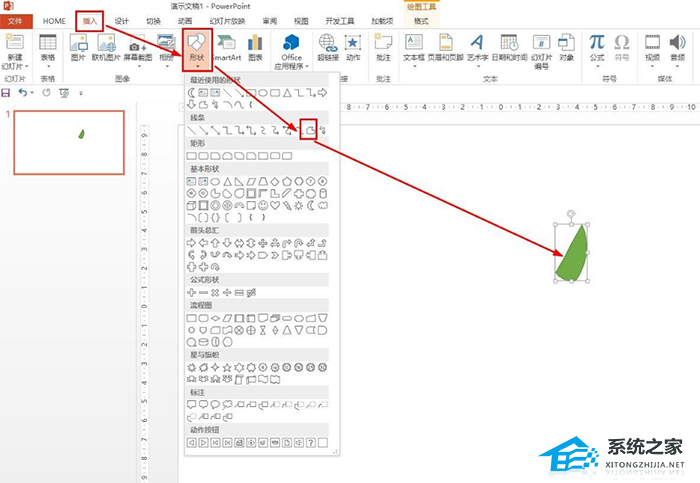Switch to the 视图 (View) tab
Viewport: 700px width, 483px height.
[301, 21]
